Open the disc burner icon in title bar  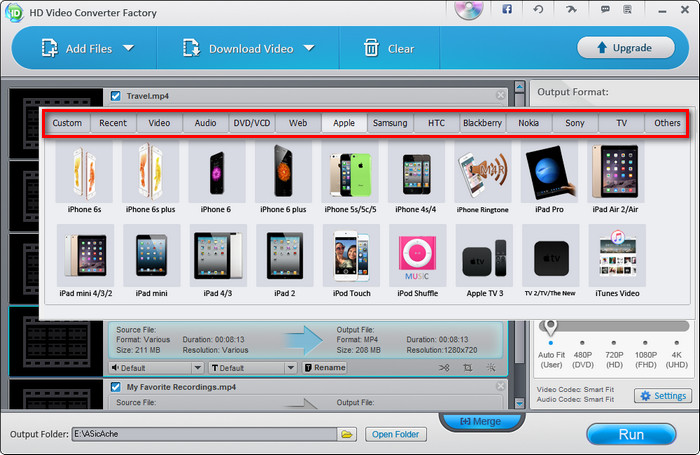[x=469, y=9]
